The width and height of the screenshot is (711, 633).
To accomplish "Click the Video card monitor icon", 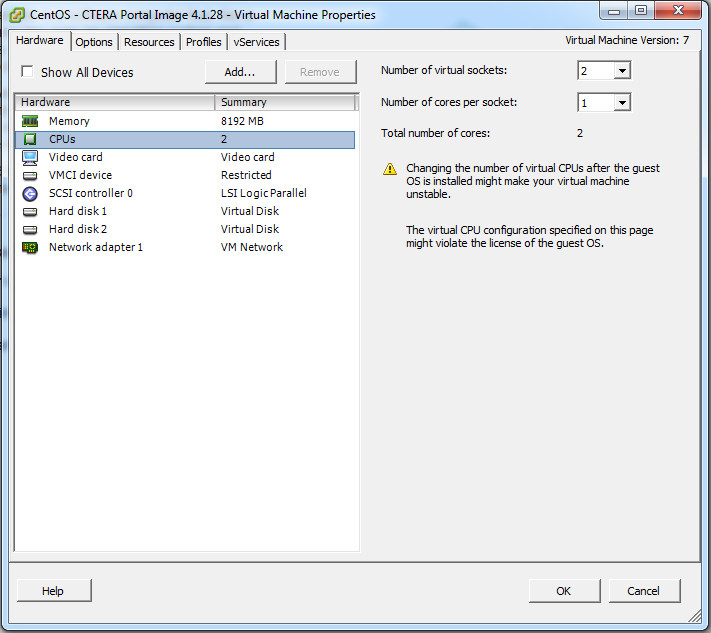I will (30, 157).
